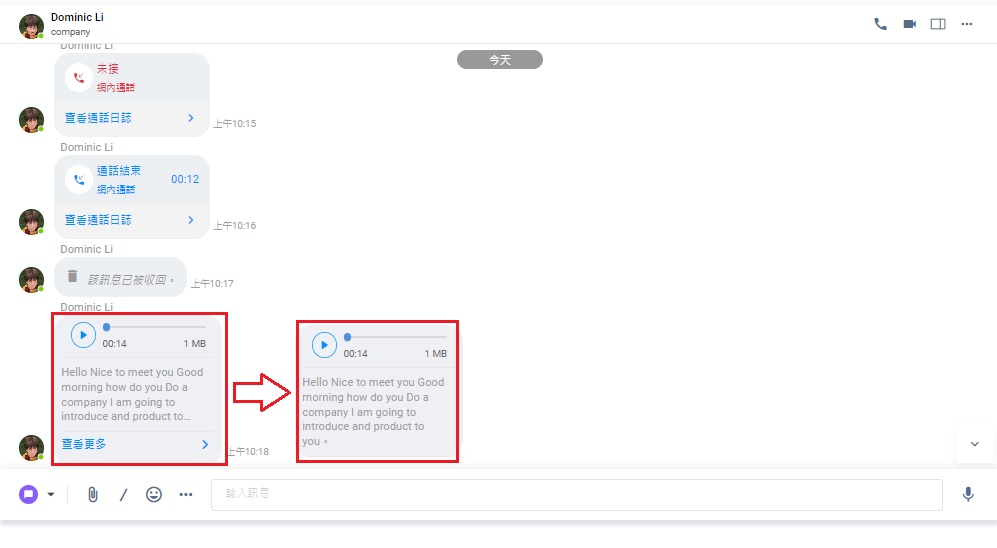This screenshot has width=997, height=548.
Task: Click transcript text ending 'product to…'
Action: pyautogui.click(x=132, y=394)
